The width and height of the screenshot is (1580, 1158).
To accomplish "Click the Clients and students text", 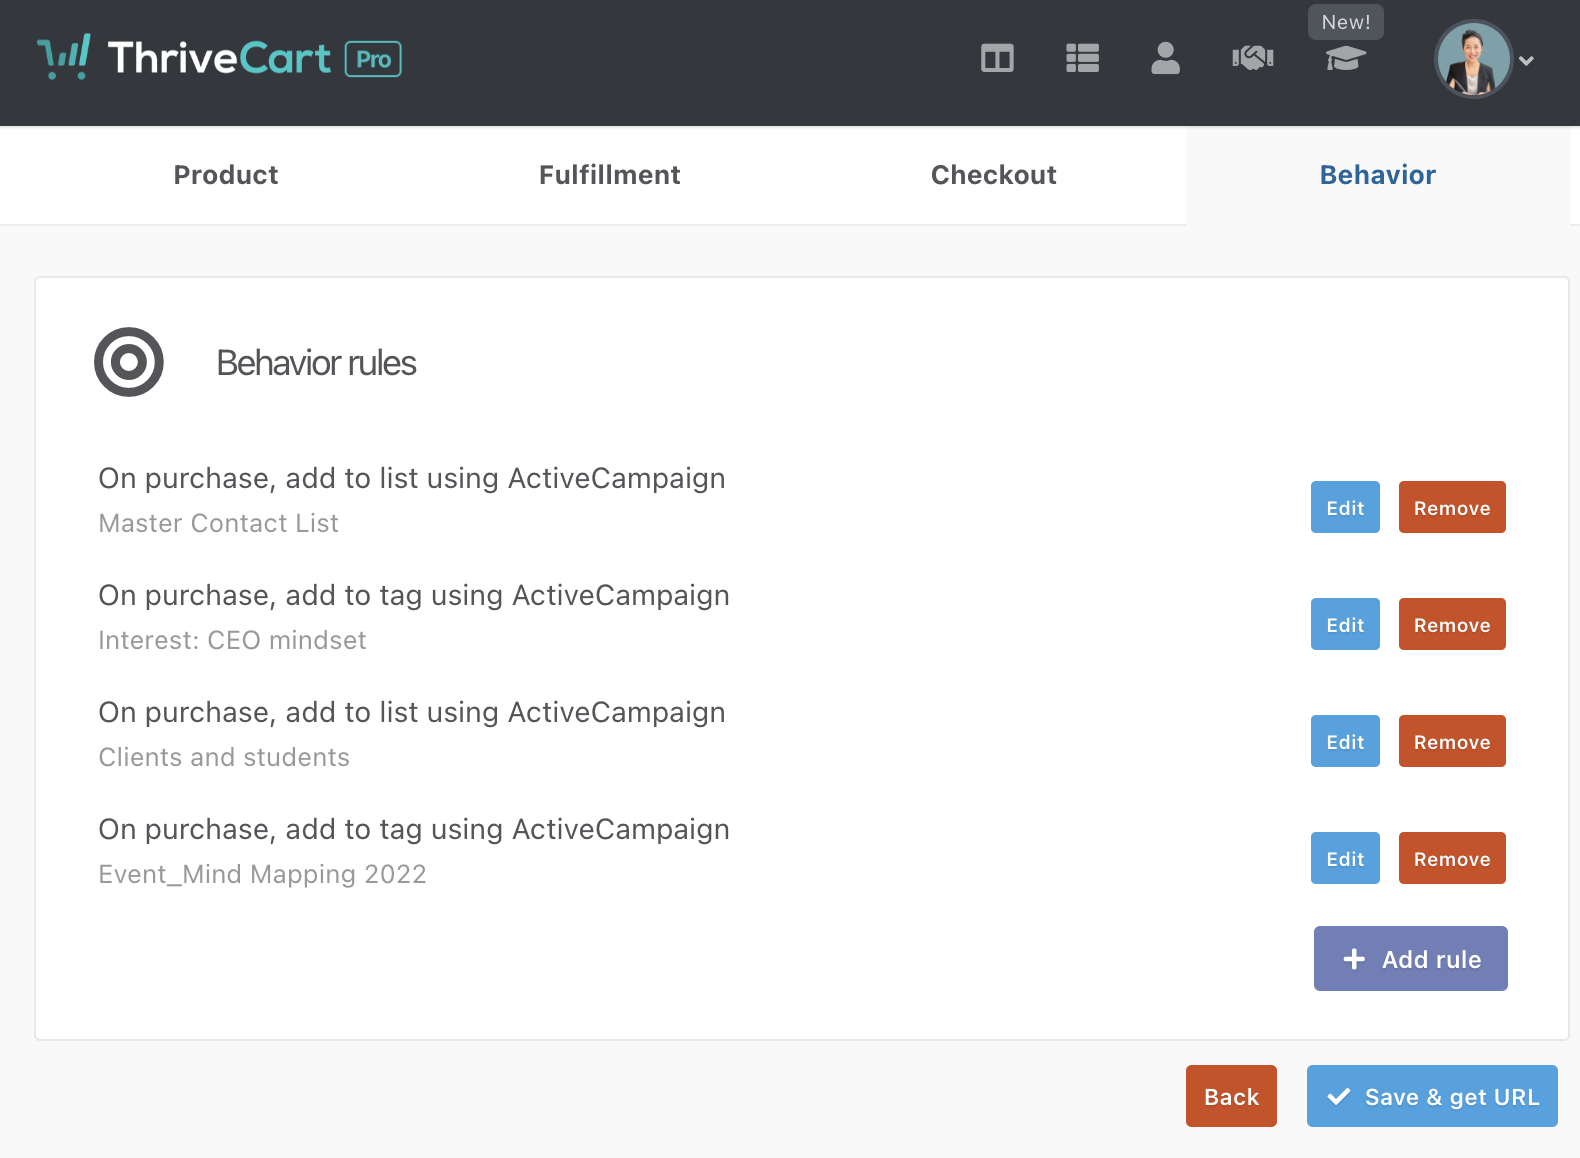I will 224,757.
